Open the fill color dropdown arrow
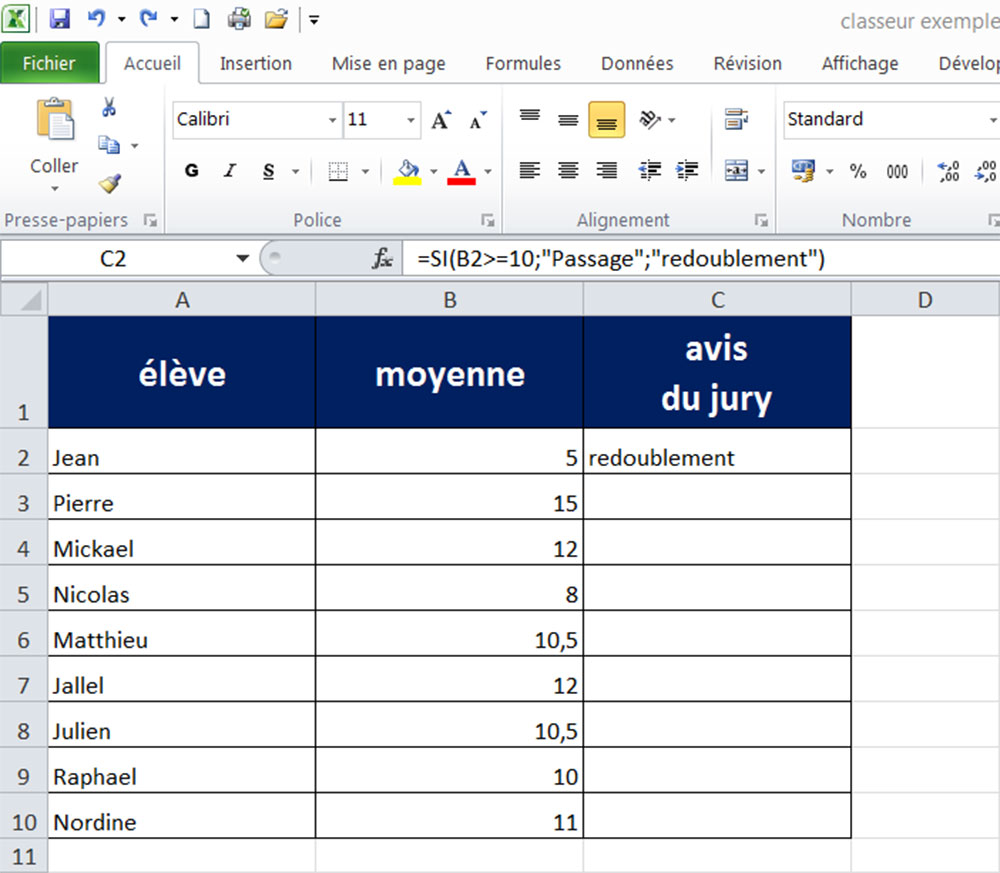Screen dimensions: 1000x873 [434, 171]
